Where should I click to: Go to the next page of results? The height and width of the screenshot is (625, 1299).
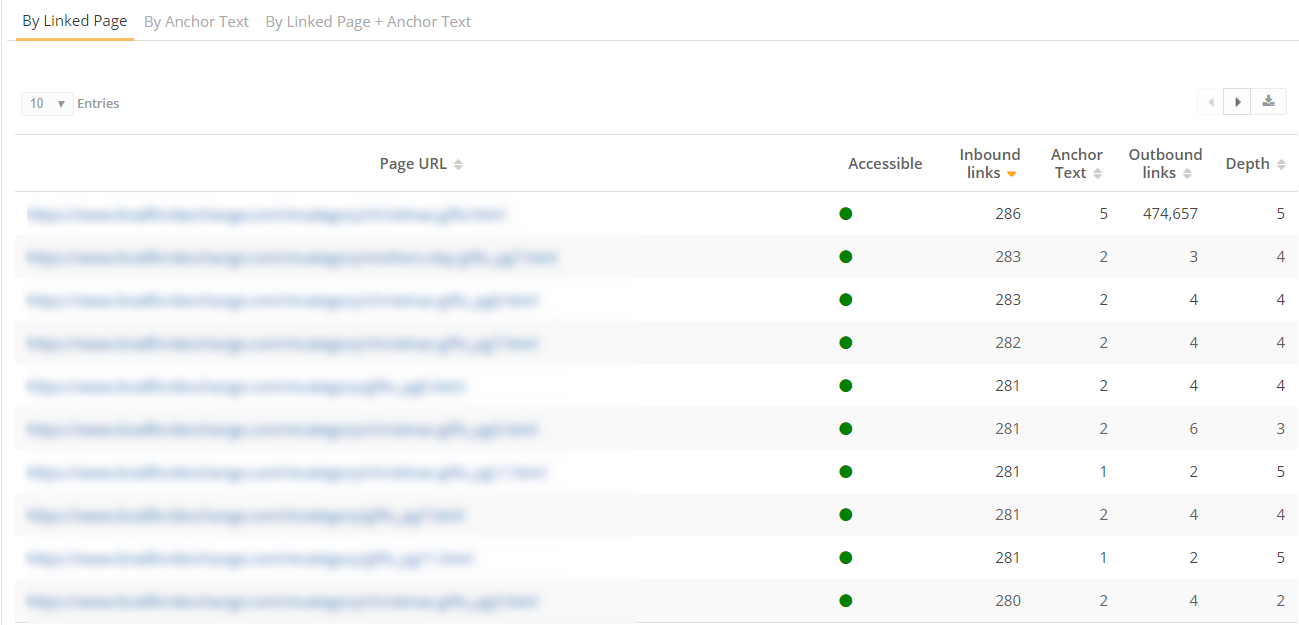1237,102
